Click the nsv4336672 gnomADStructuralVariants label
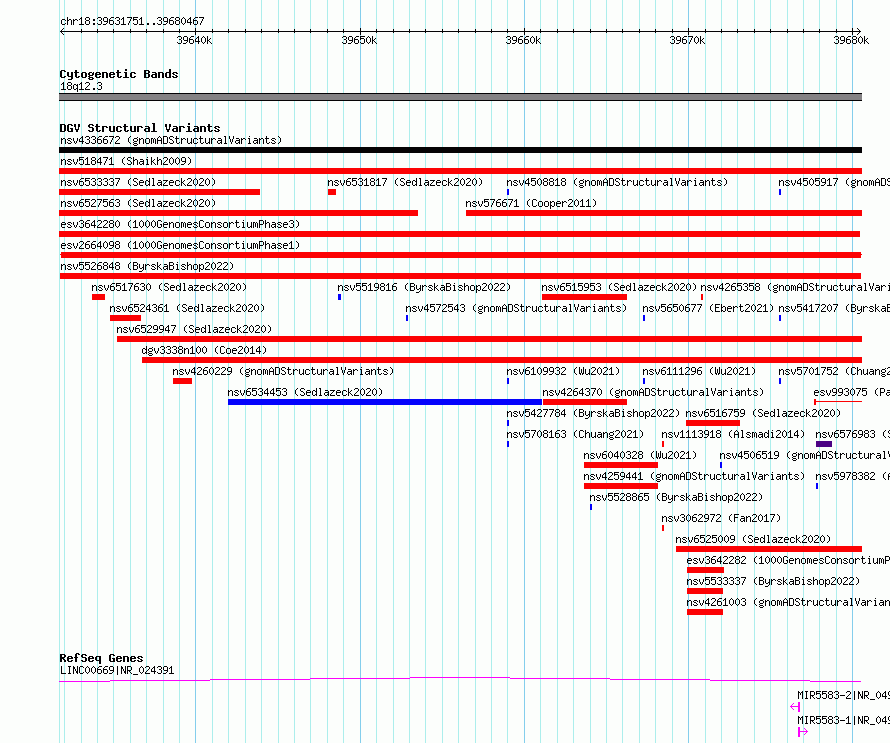The width and height of the screenshot is (890, 743). coord(171,140)
